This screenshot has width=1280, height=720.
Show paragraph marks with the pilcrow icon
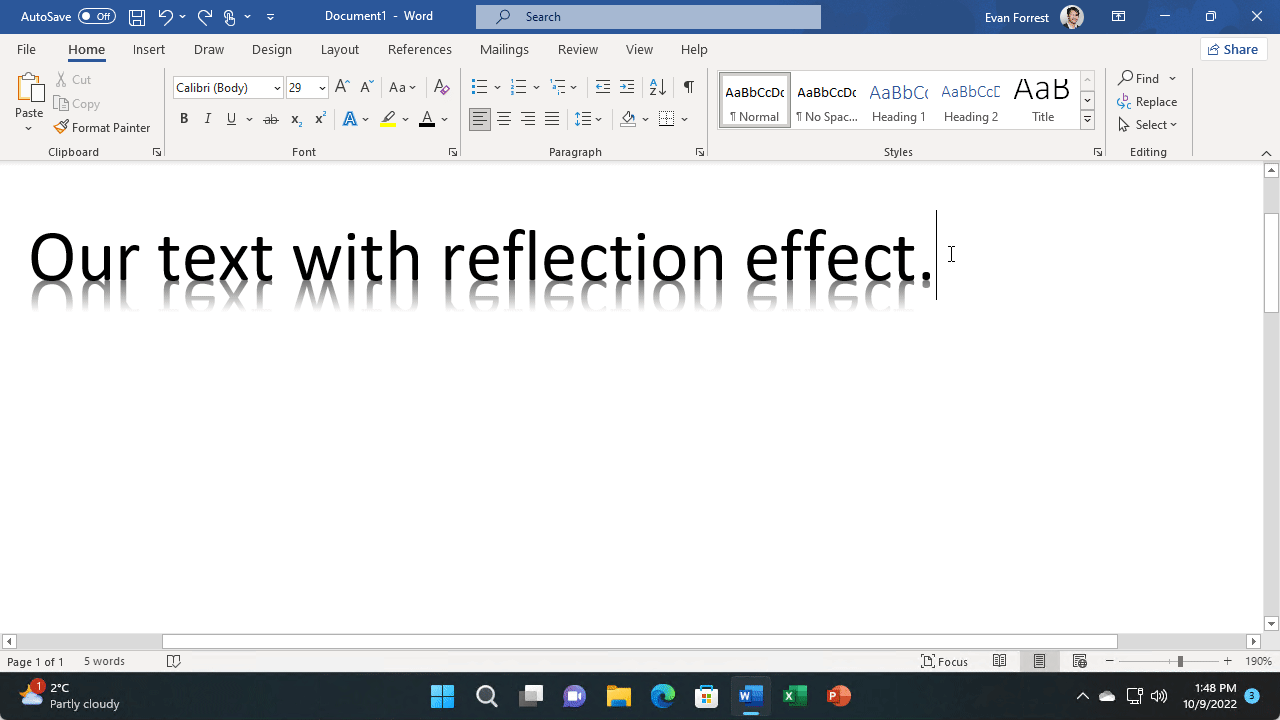click(x=688, y=87)
